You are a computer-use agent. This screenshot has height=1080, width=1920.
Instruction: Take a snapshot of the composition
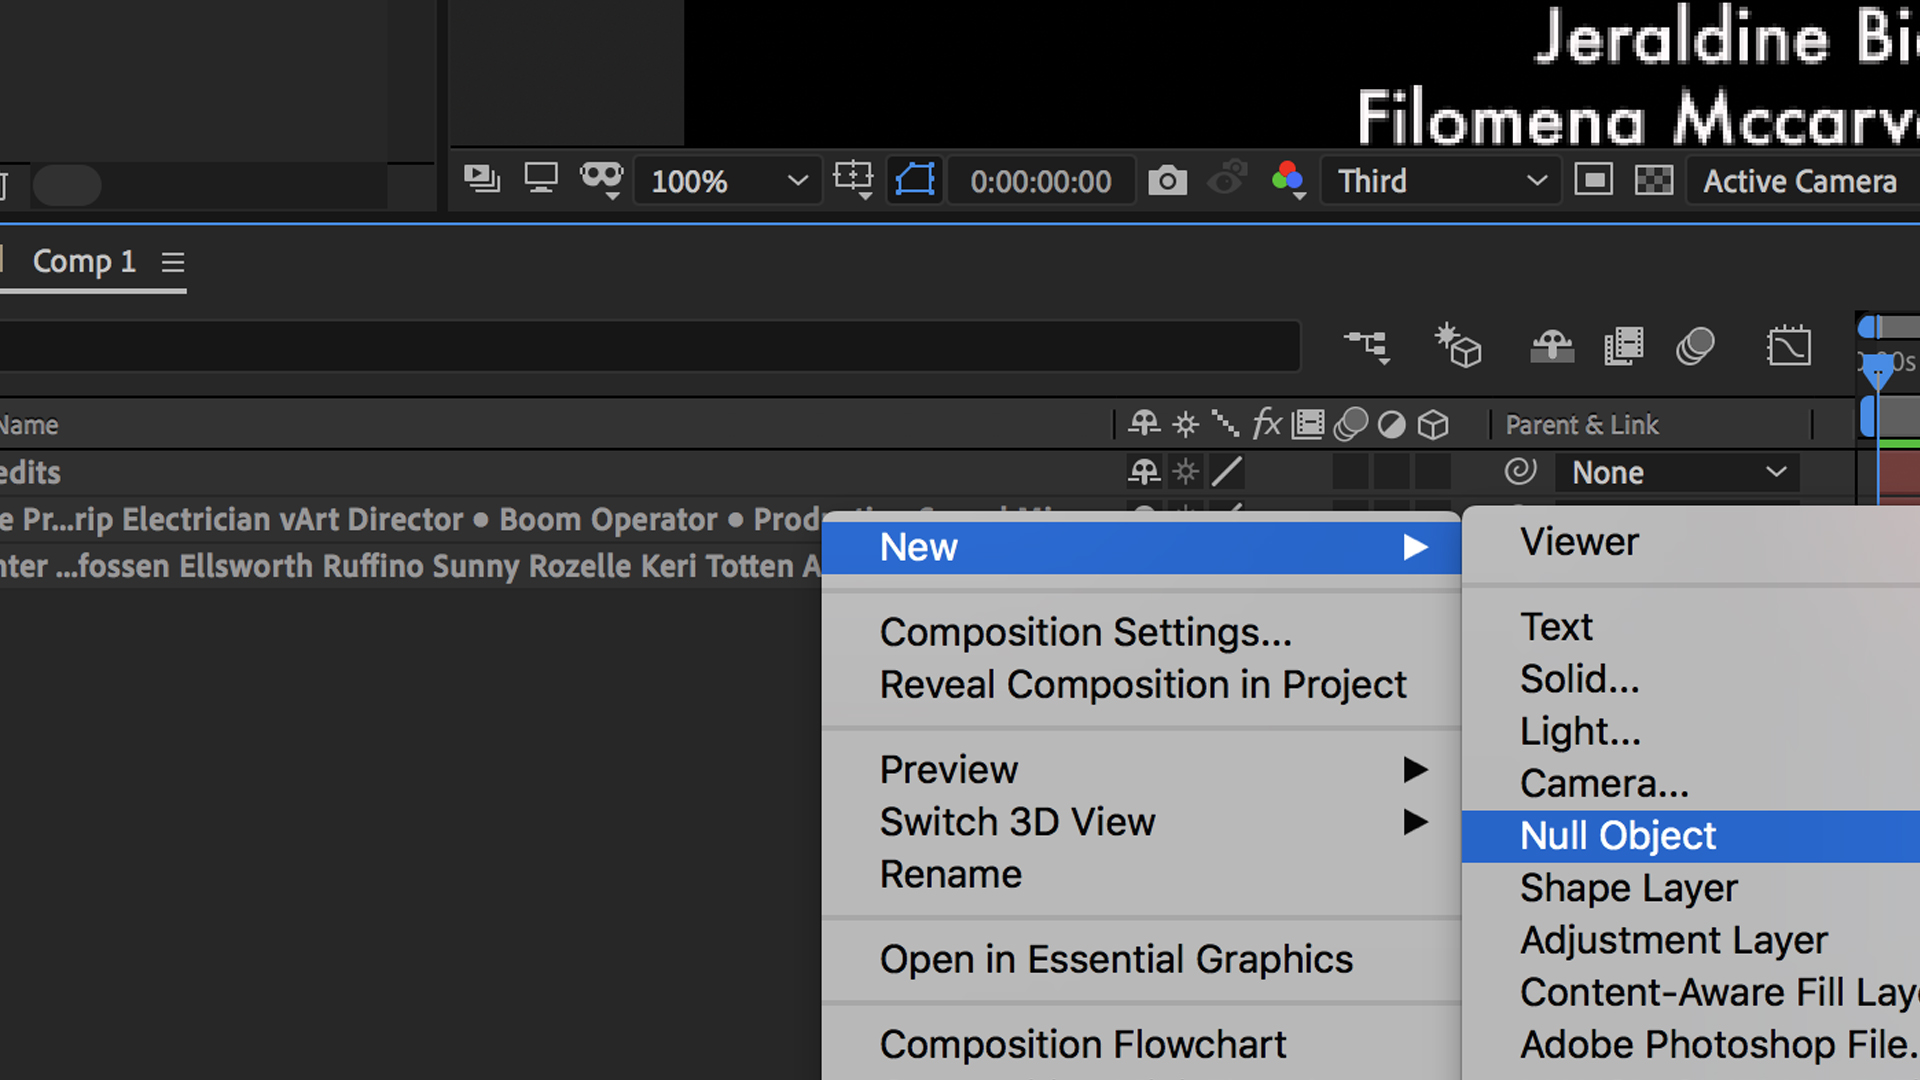[1167, 180]
